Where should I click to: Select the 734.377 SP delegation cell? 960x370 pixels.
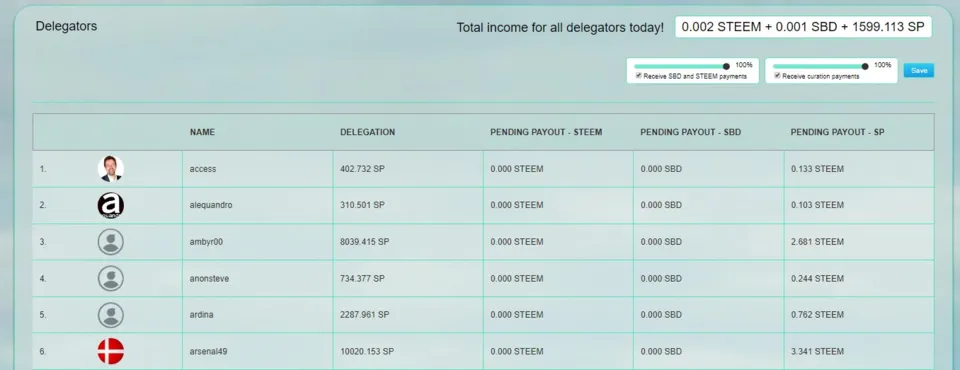tap(408, 279)
